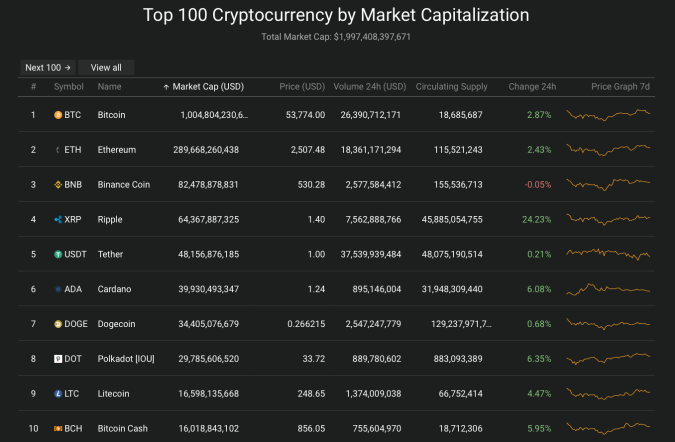Click the Polkadot DOT icon
This screenshot has width=675, height=442.
pos(58,359)
